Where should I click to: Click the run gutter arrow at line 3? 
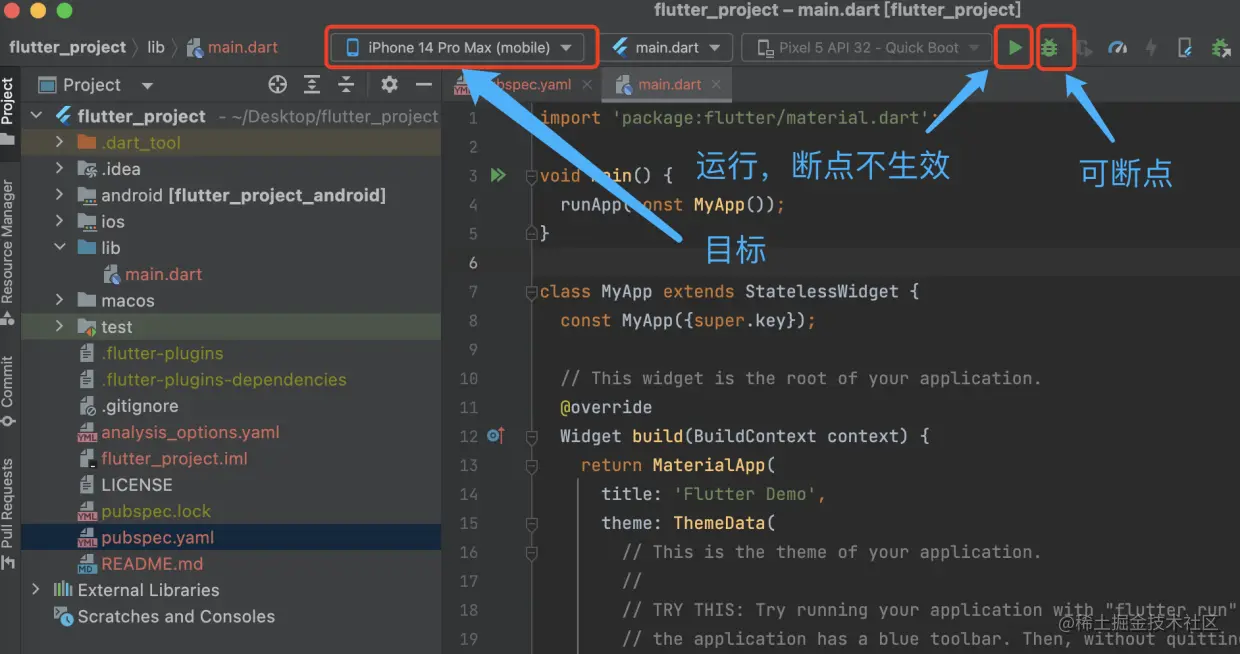pyautogui.click(x=498, y=175)
